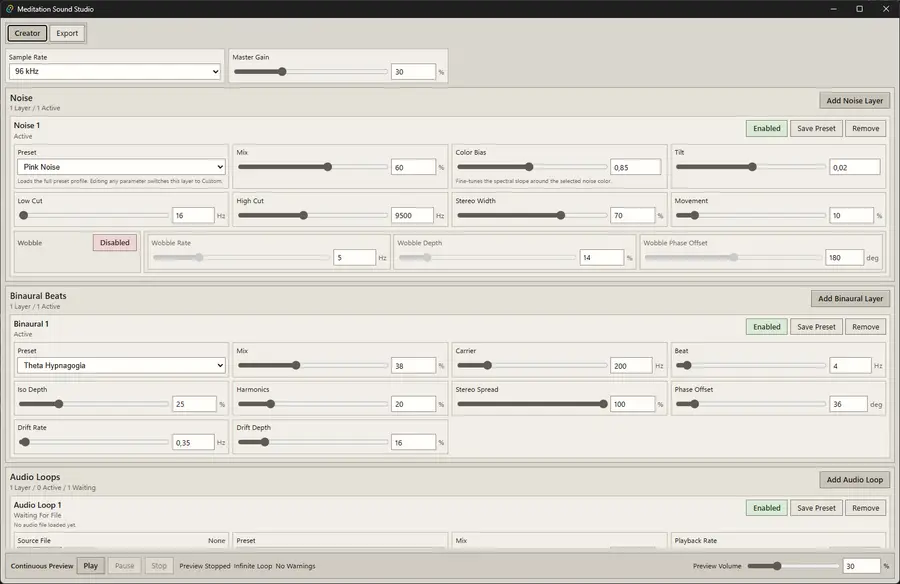
Task: Remove the Audio Loop 1 layer
Action: coord(866,508)
